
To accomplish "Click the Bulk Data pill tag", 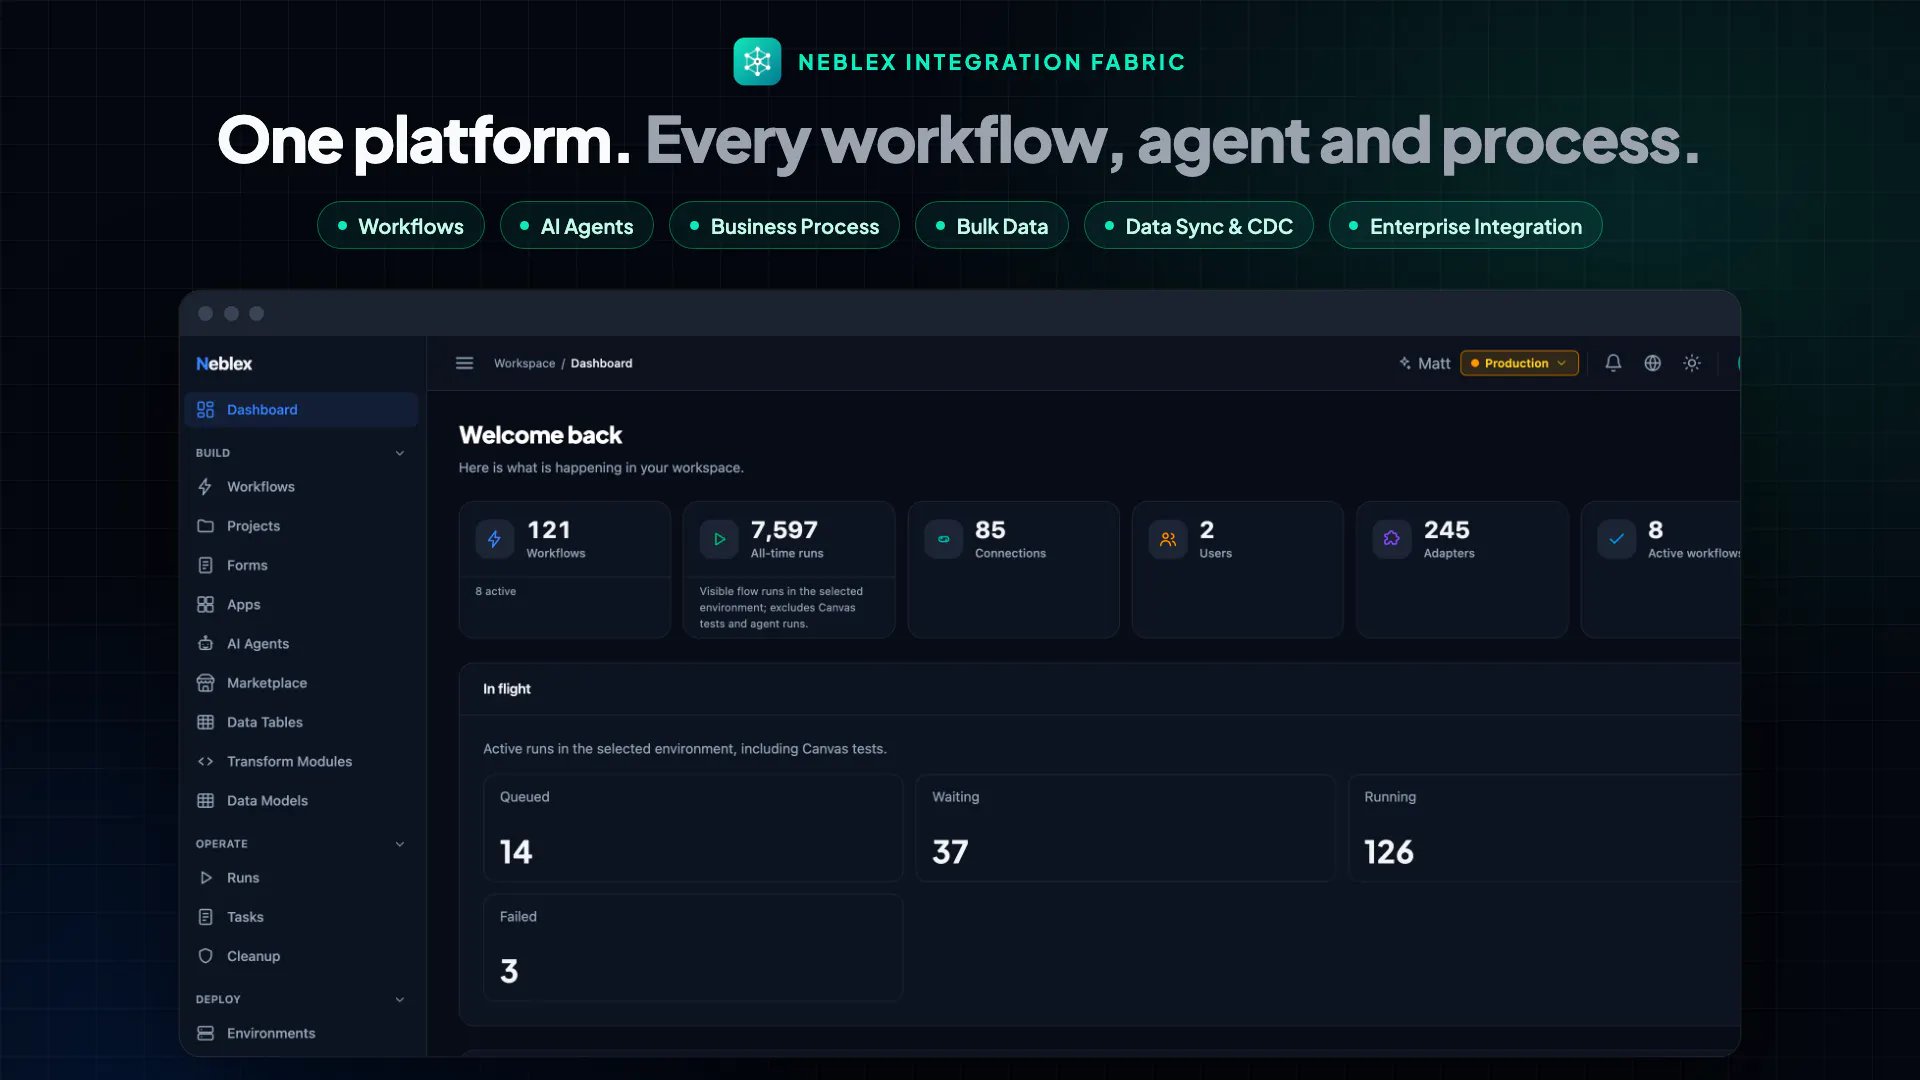I will click(992, 226).
